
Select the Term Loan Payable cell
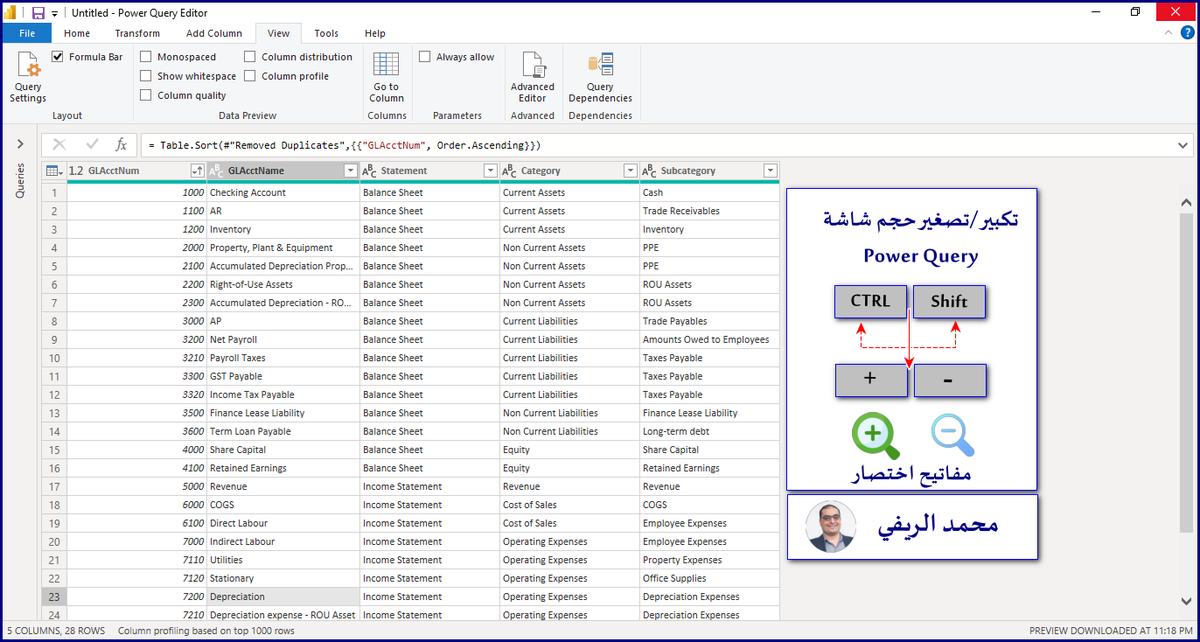(x=283, y=431)
